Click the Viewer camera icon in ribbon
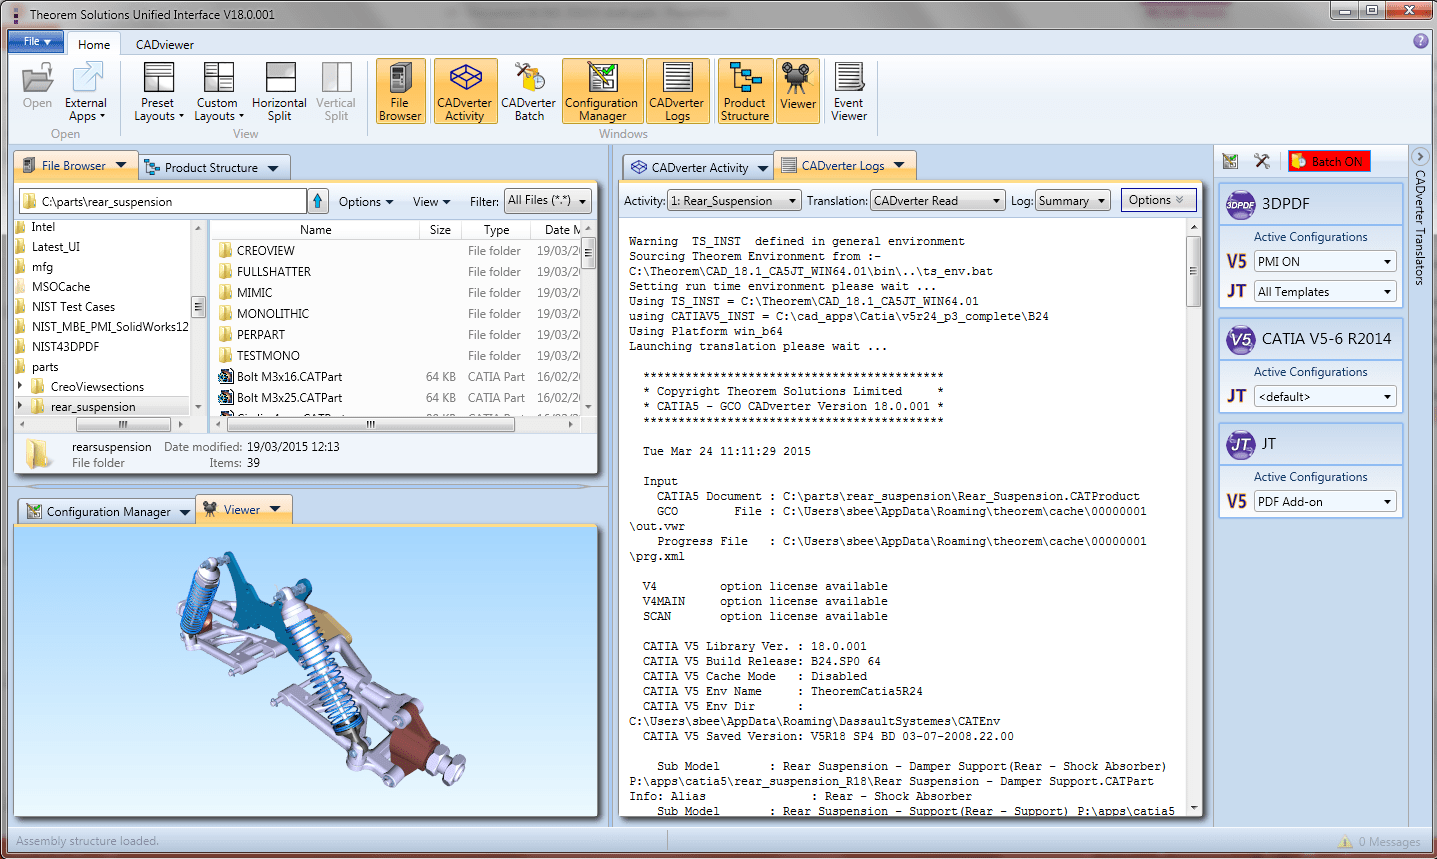Screen dimensions: 1437x859 (x=797, y=91)
